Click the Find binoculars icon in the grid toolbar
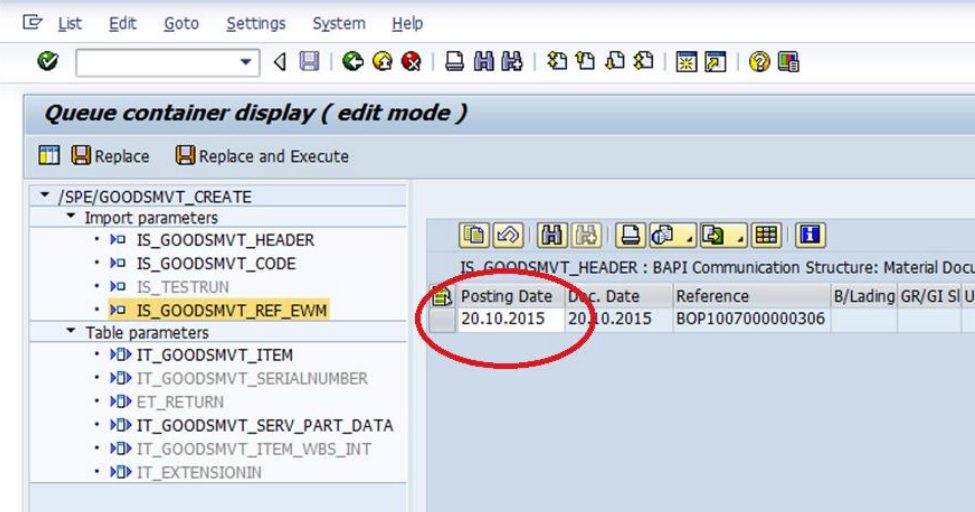The width and height of the screenshot is (975, 512). tap(551, 236)
